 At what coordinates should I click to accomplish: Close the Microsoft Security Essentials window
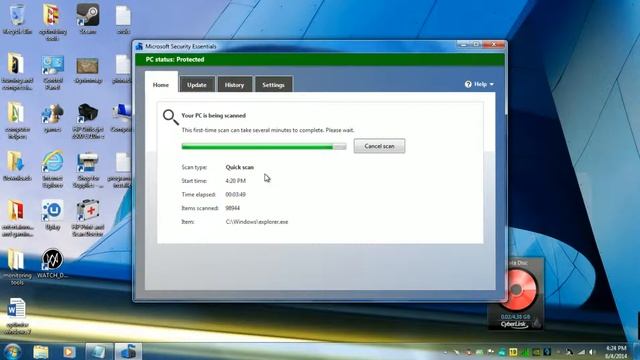[x=494, y=44]
